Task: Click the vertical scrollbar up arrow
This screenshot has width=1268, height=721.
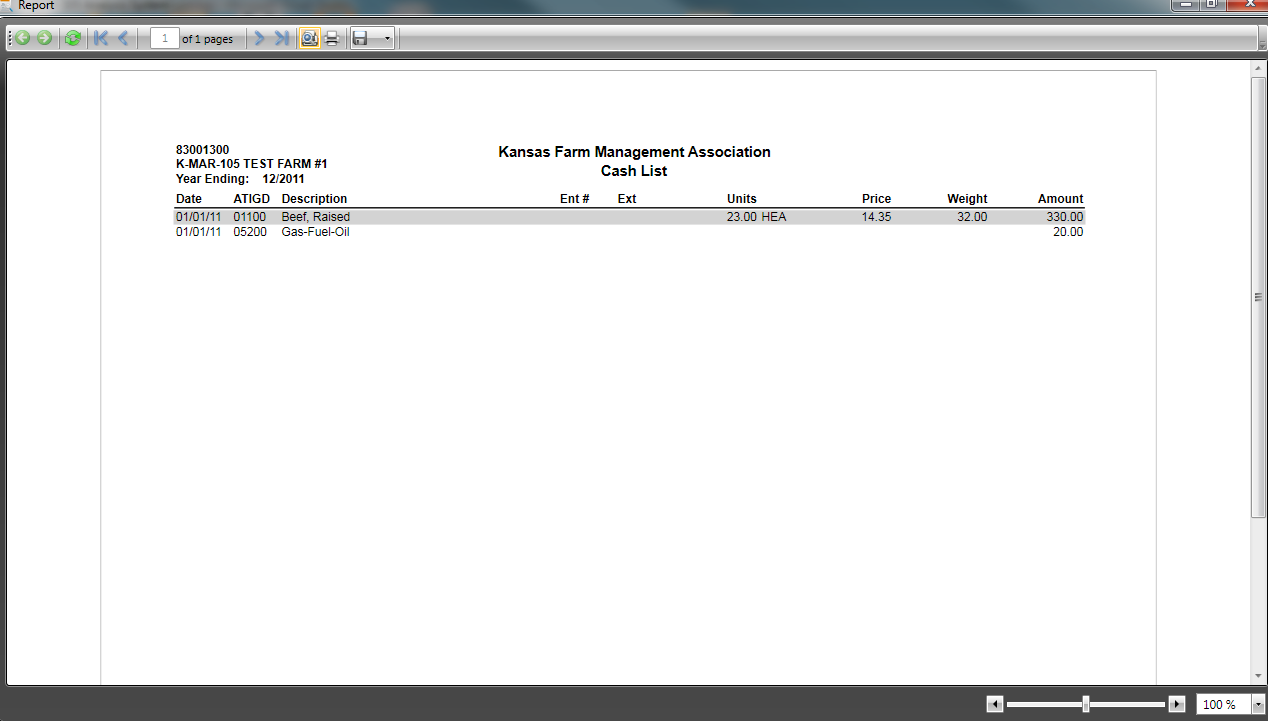Action: tap(1258, 68)
